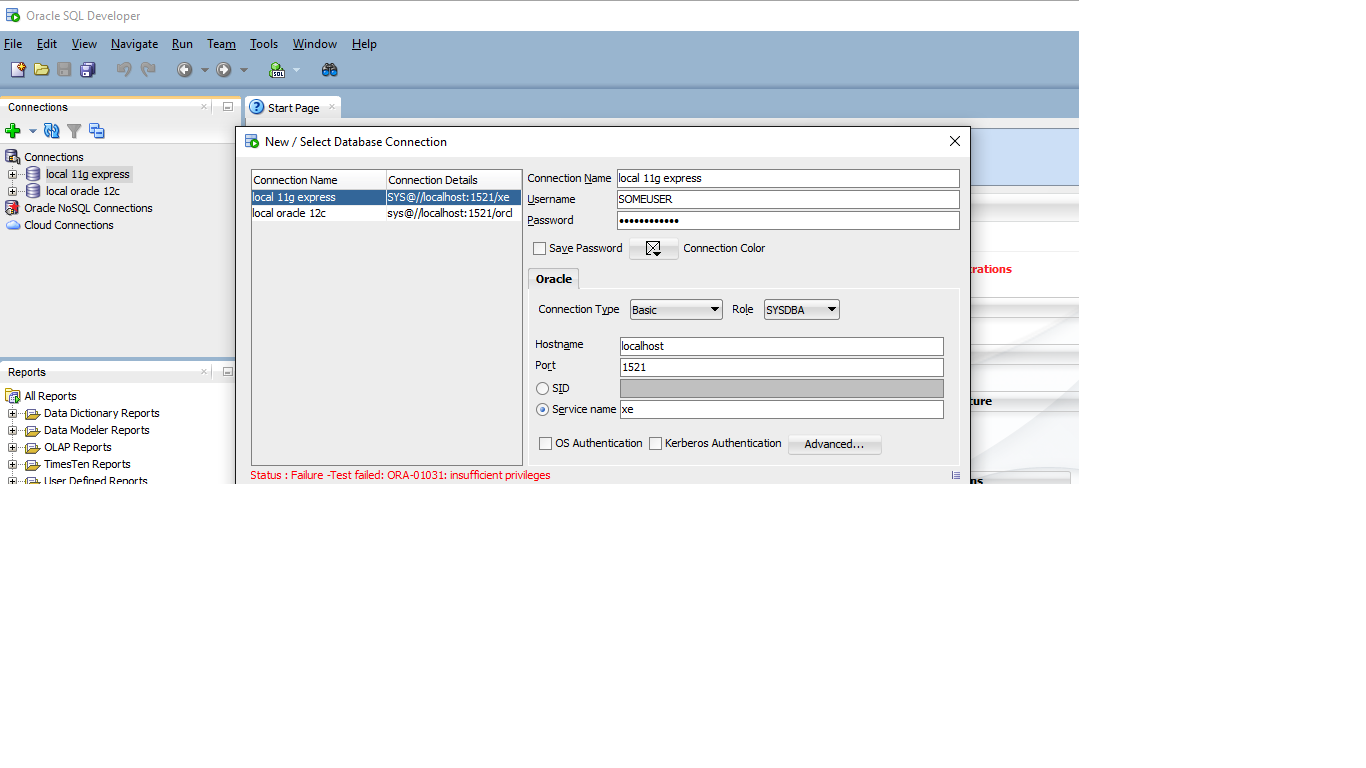Image resolution: width=1366 pixels, height=768 pixels.
Task: Click the Save All icon
Action: click(87, 70)
